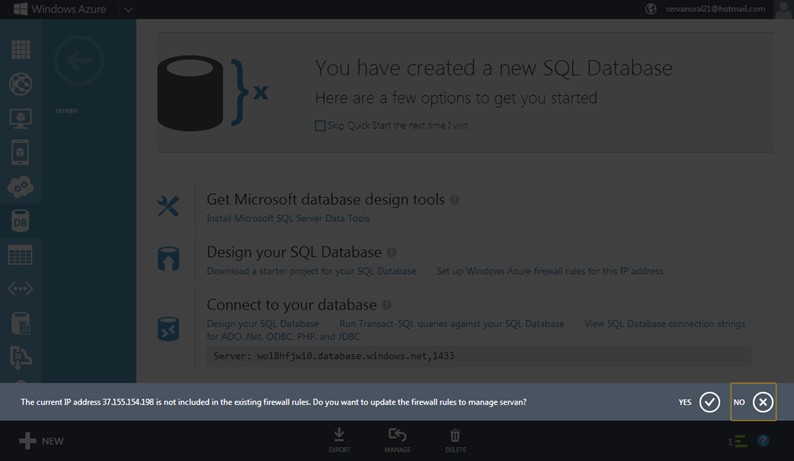Click the server address text field

pos(479,356)
